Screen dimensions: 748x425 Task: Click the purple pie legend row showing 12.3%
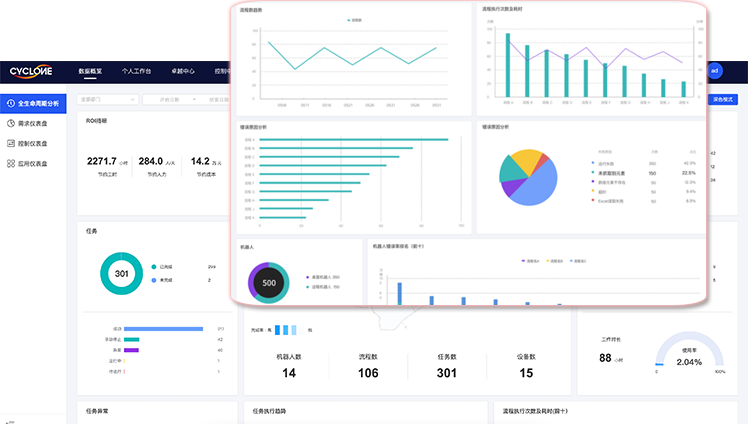coord(644,182)
